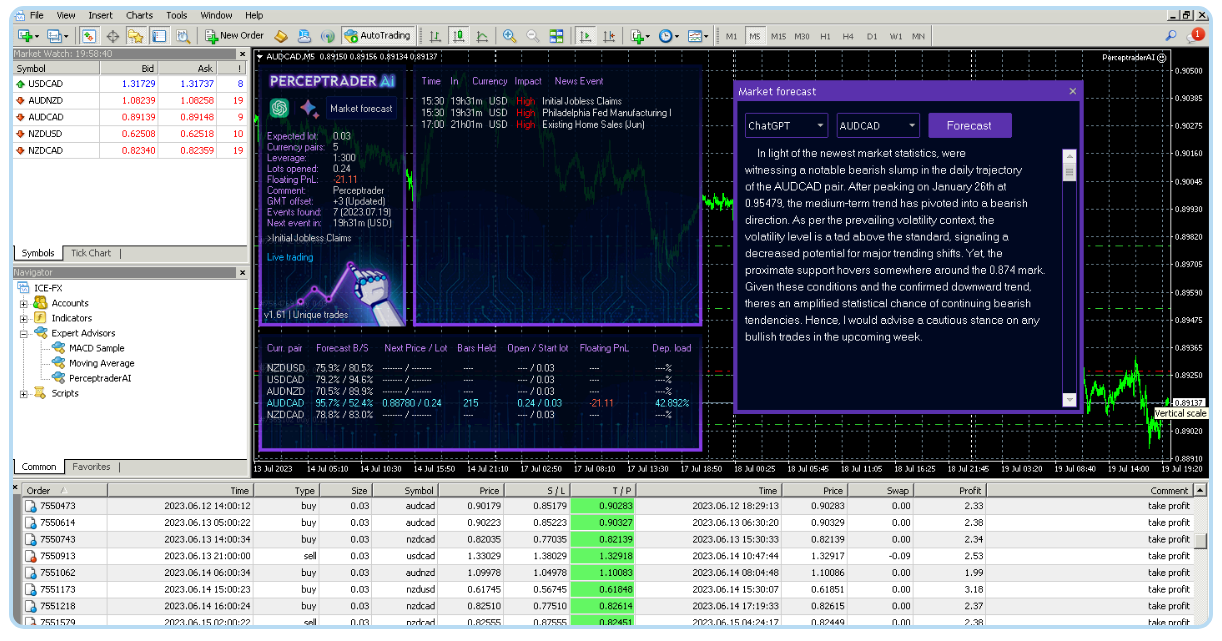Switch to the Favorites tab in Navigator

tap(91, 466)
